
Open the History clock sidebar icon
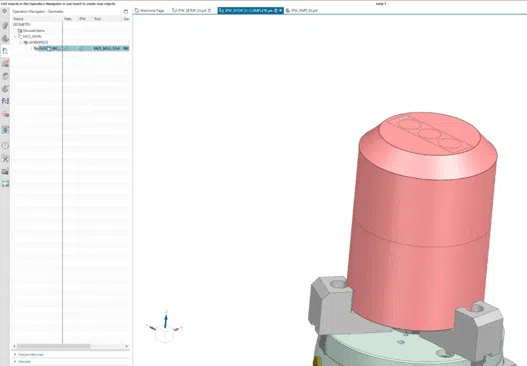(5, 146)
